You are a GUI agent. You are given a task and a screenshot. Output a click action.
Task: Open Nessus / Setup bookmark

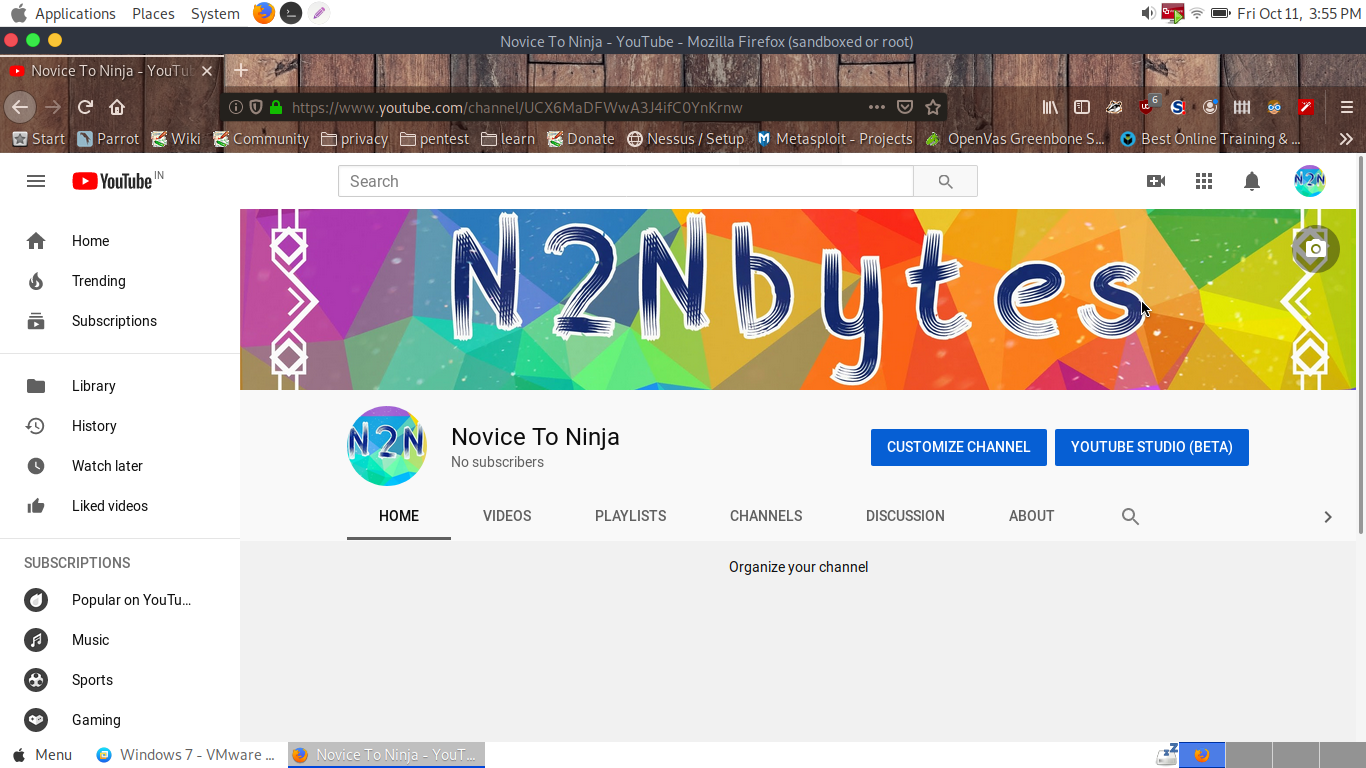coord(685,139)
